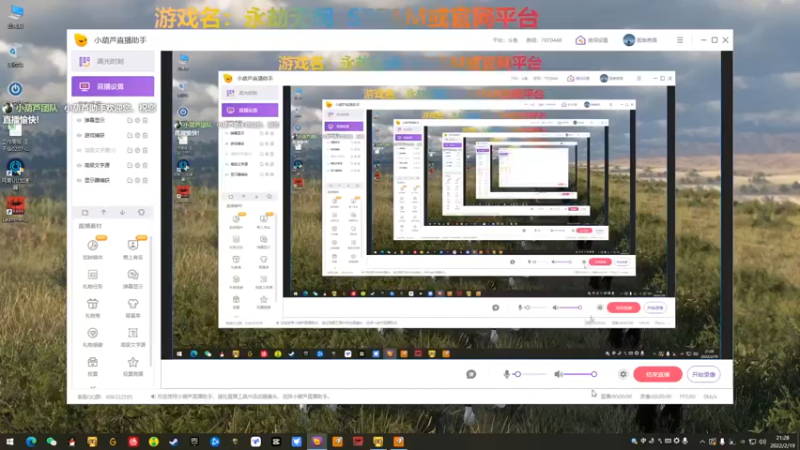Image resolution: width=800 pixels, height=450 pixels.
Task: Open settings gear of 游戏捕获 source
Action: pos(138,135)
